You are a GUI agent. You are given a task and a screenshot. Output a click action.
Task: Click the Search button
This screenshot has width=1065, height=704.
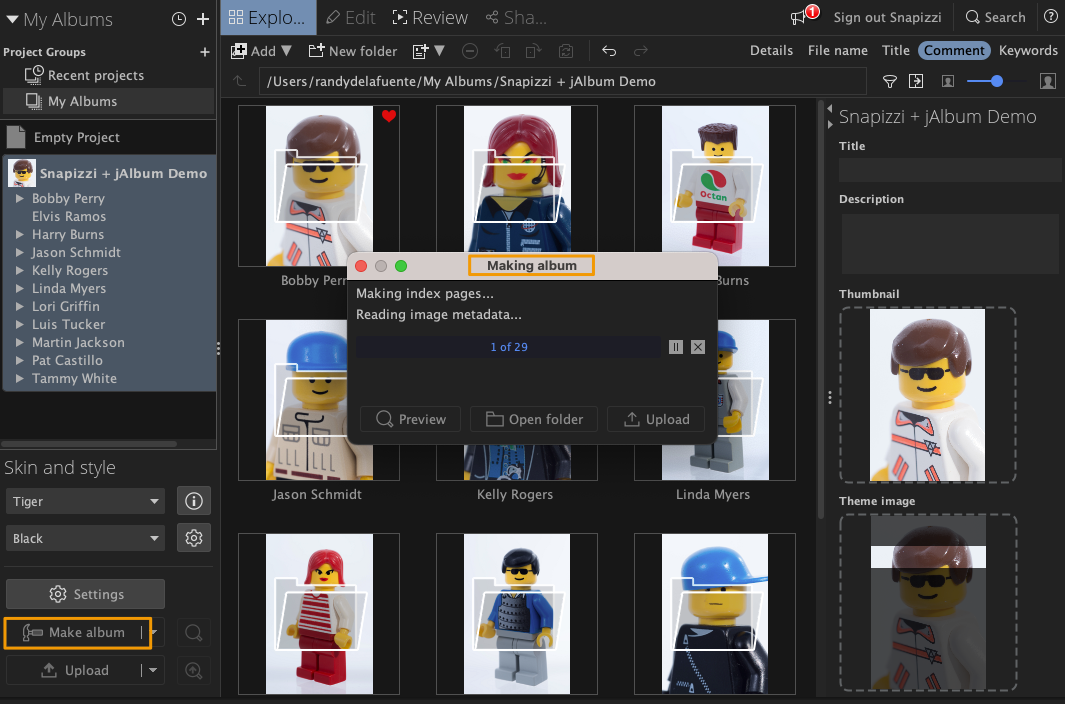tap(996, 18)
